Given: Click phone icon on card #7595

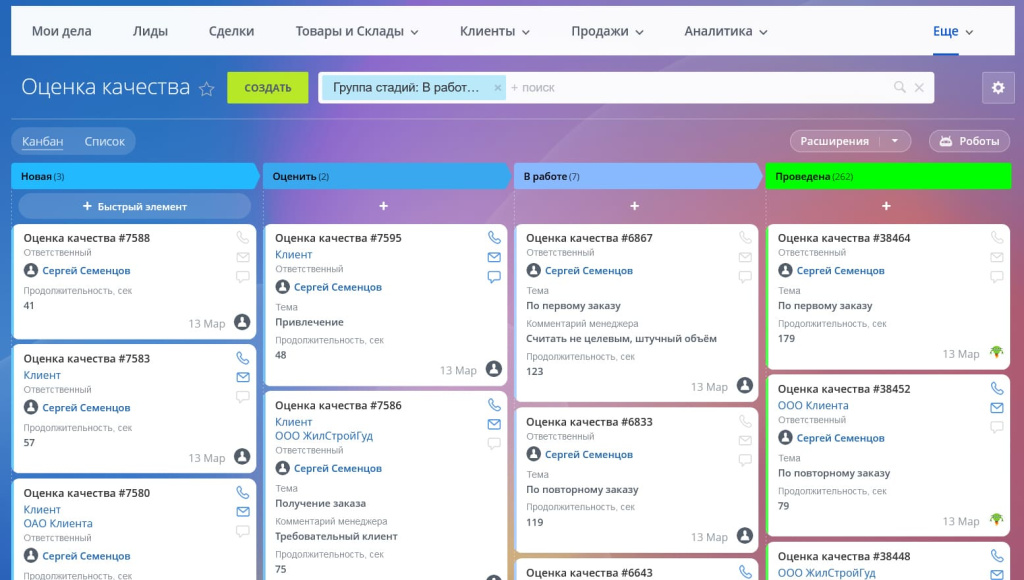Looking at the screenshot, I should 494,238.
